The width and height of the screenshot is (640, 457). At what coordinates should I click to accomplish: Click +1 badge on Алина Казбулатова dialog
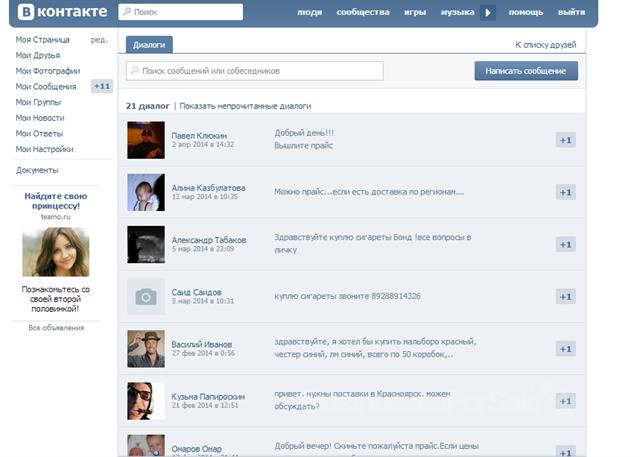coord(565,192)
